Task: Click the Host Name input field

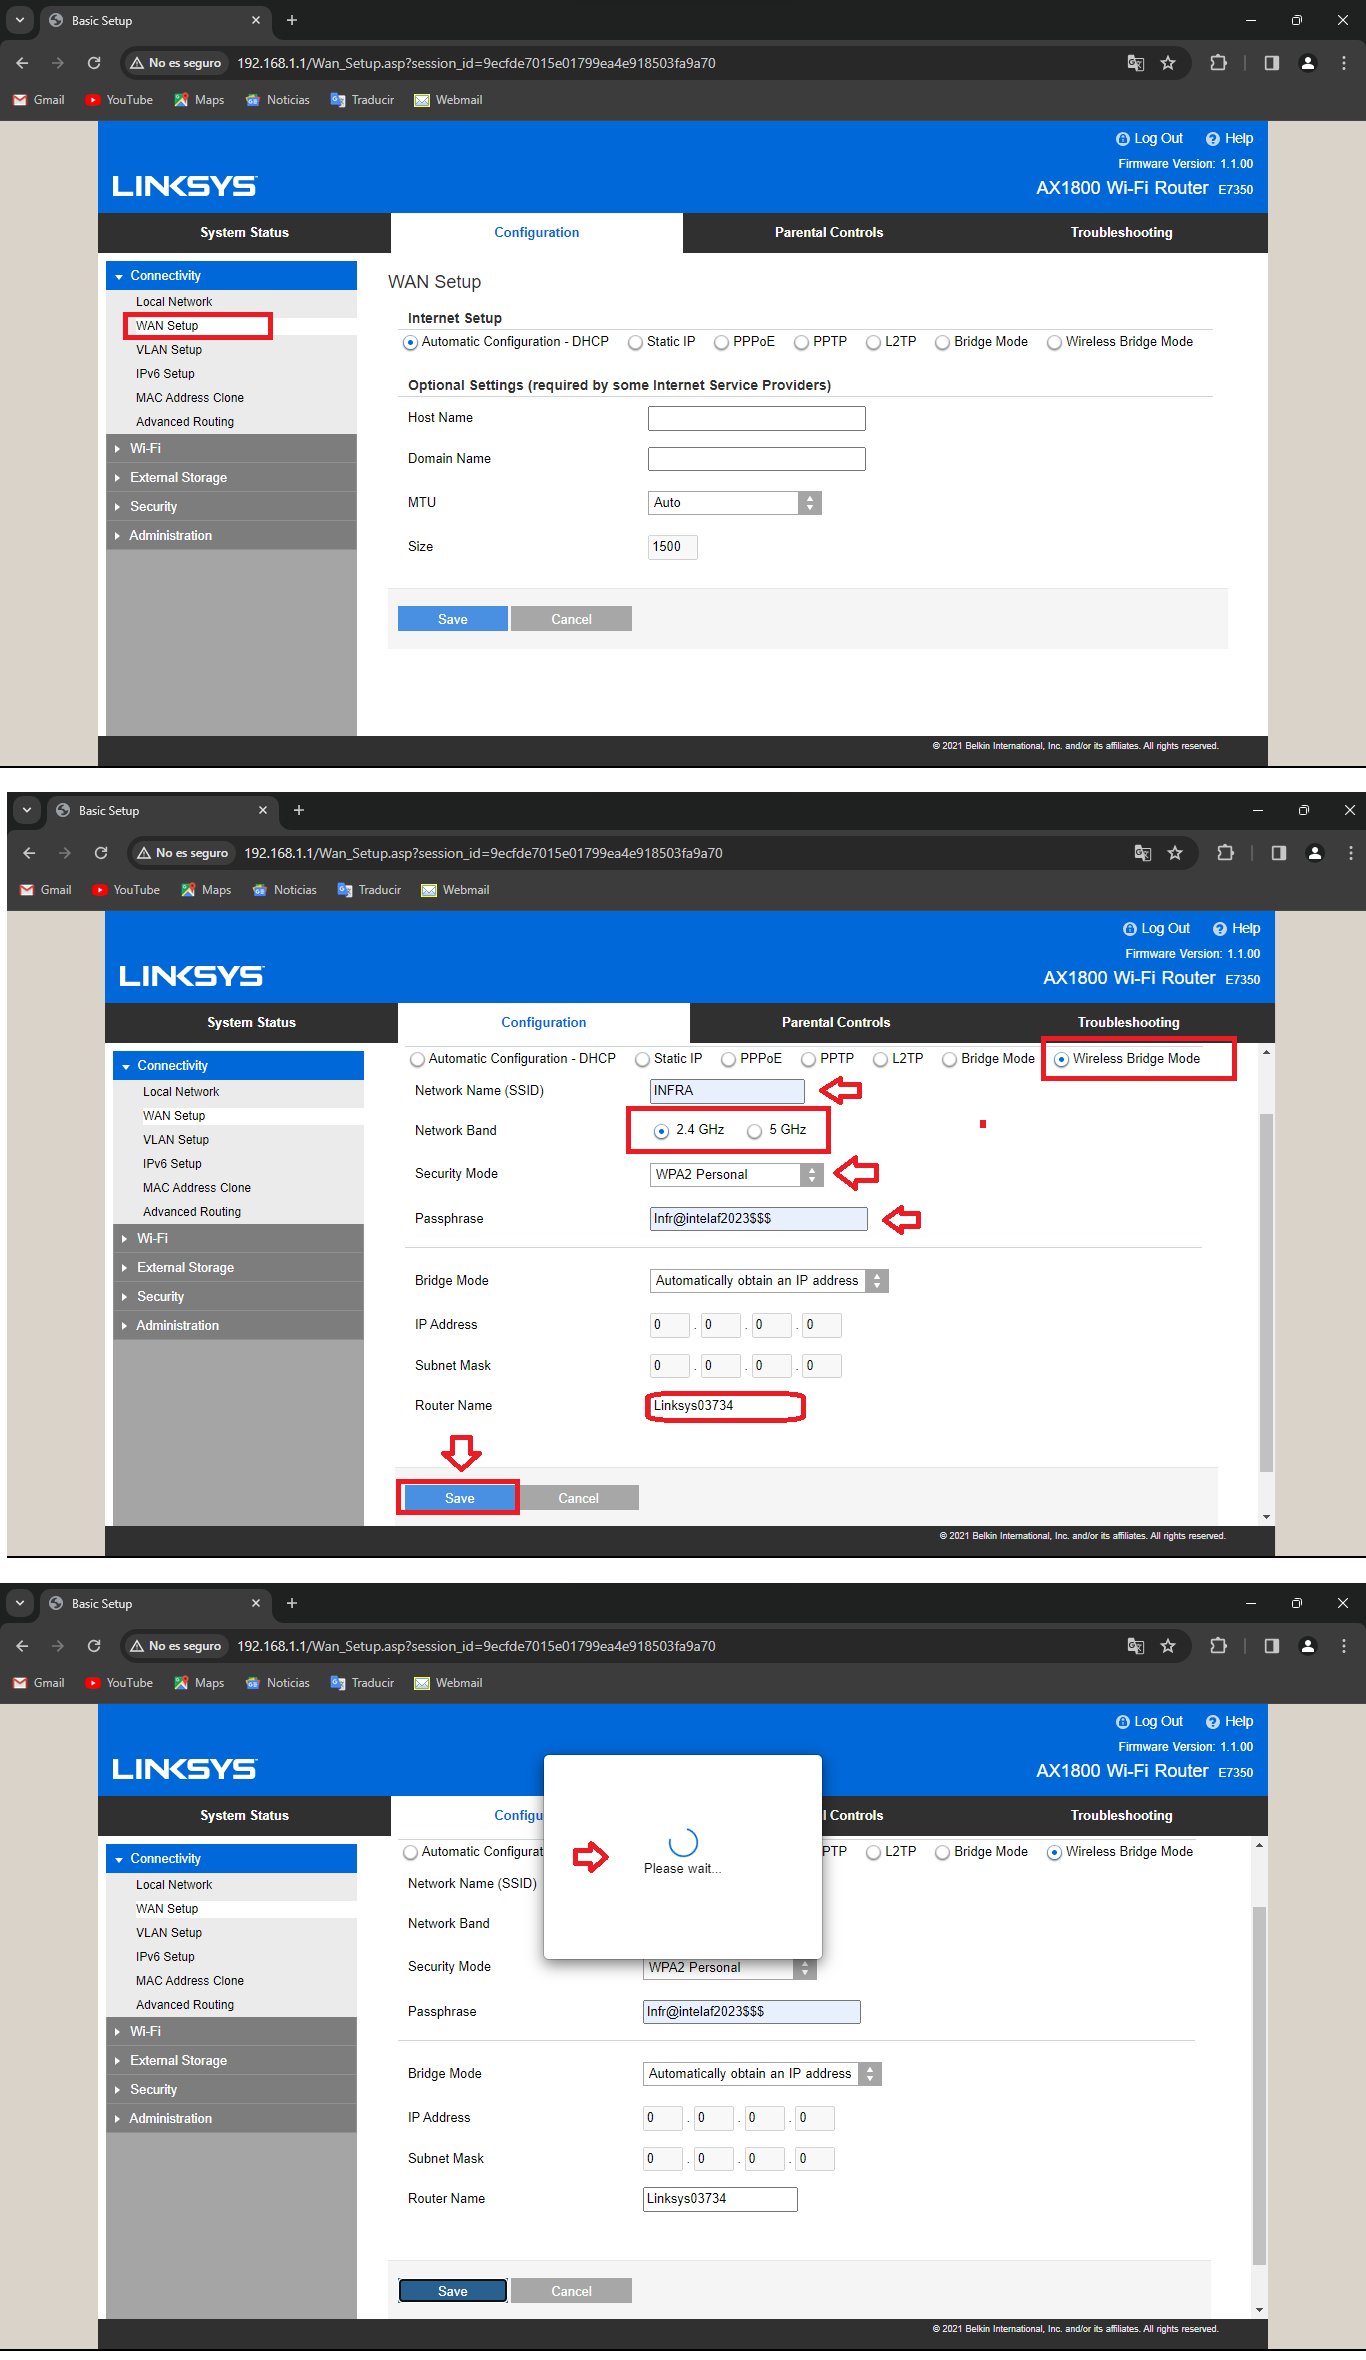Action: pyautogui.click(x=756, y=418)
